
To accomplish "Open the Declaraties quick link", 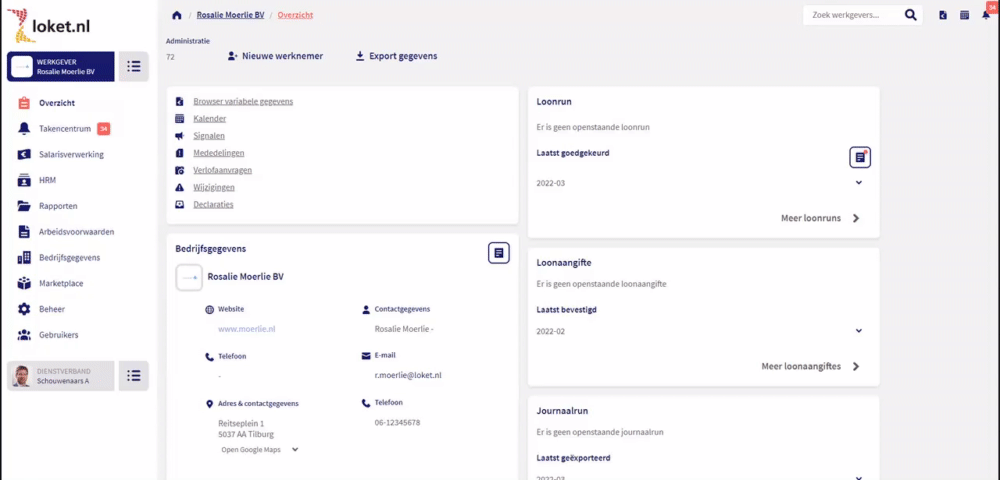I will [213, 205].
